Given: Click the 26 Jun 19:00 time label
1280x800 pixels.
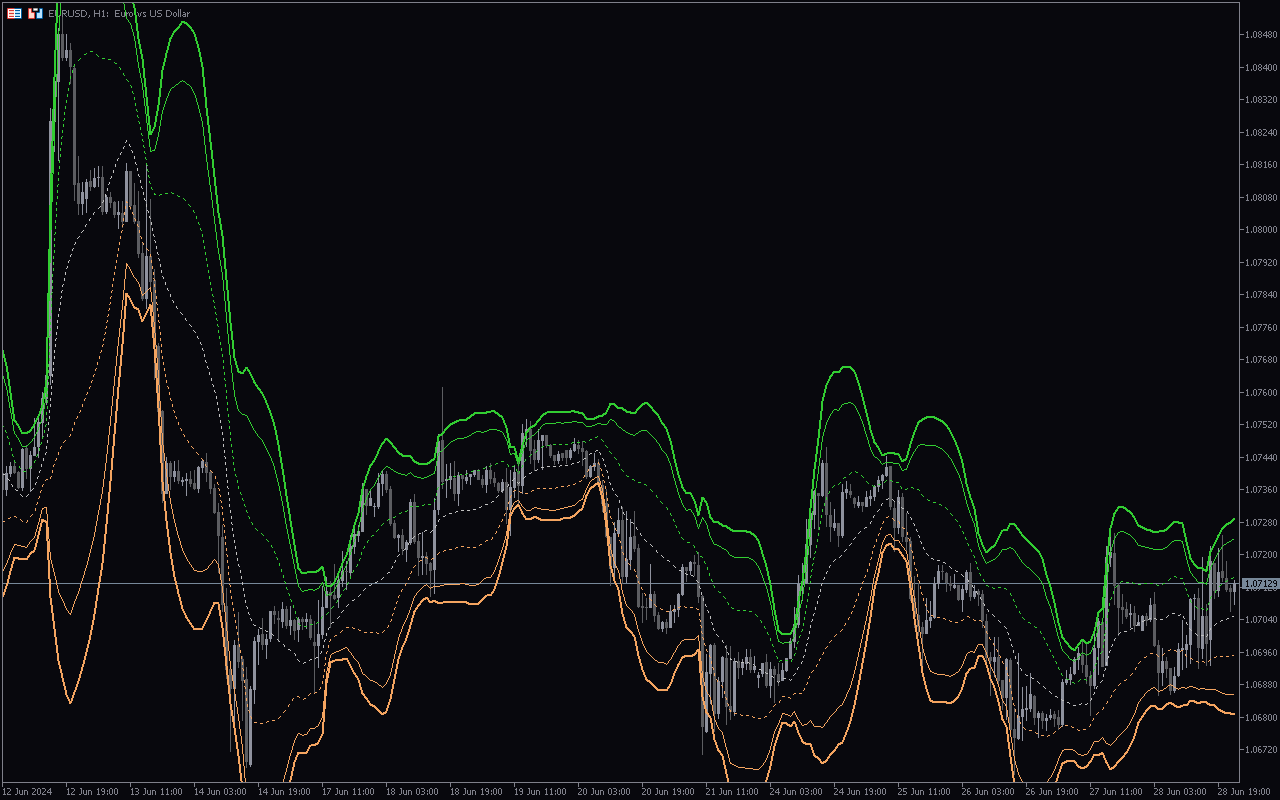Looking at the screenshot, I should [1052, 791].
